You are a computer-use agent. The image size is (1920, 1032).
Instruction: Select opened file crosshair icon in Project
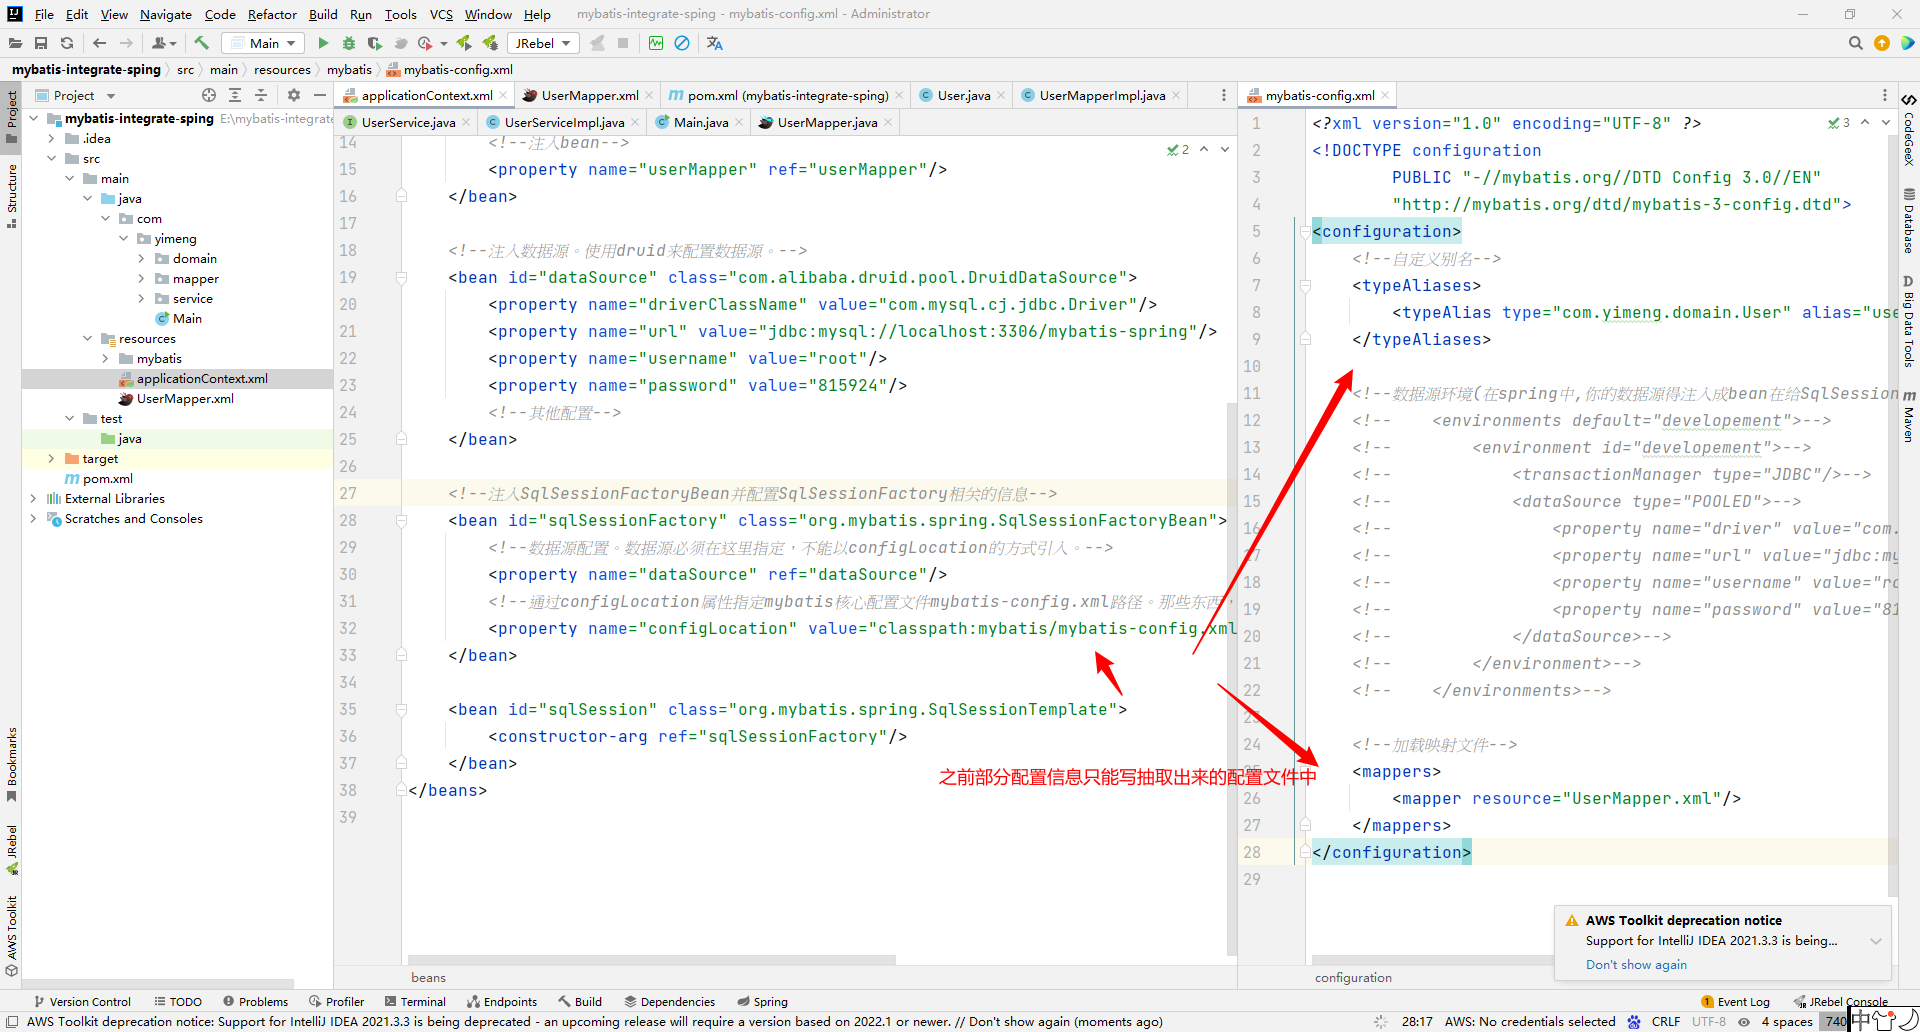point(209,95)
